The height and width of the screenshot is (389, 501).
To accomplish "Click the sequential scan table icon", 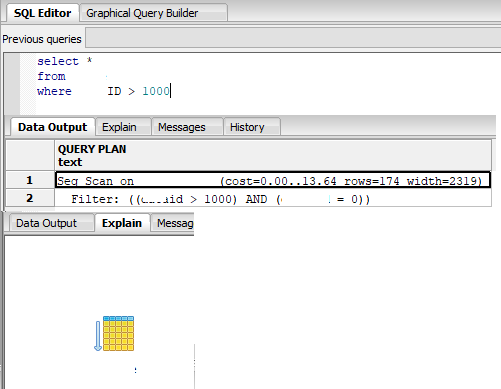I will pos(118,333).
